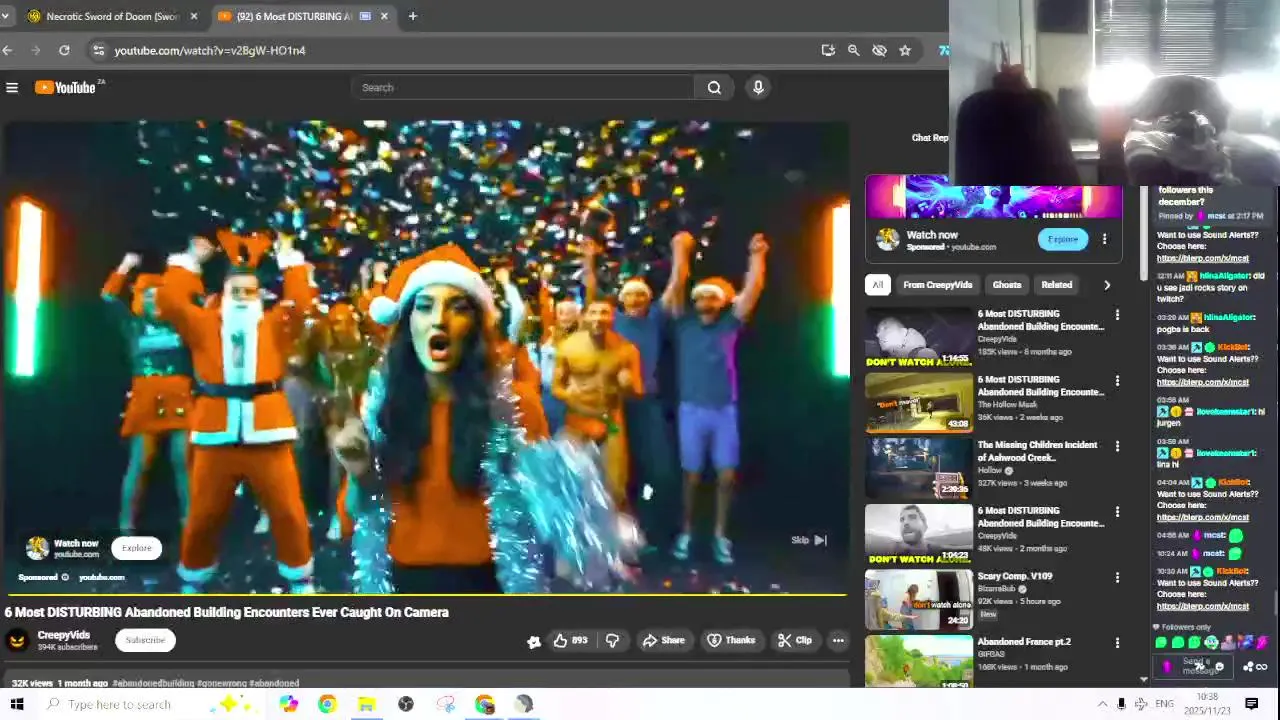
Task: Click the hashtag #abandonedbuilding
Action: [x=153, y=683]
